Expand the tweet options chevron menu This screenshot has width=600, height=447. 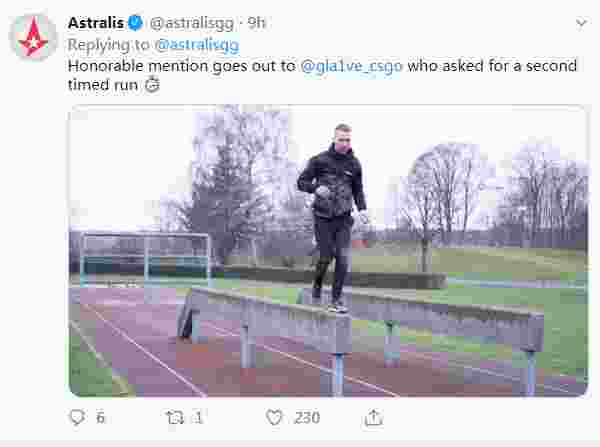point(581,23)
